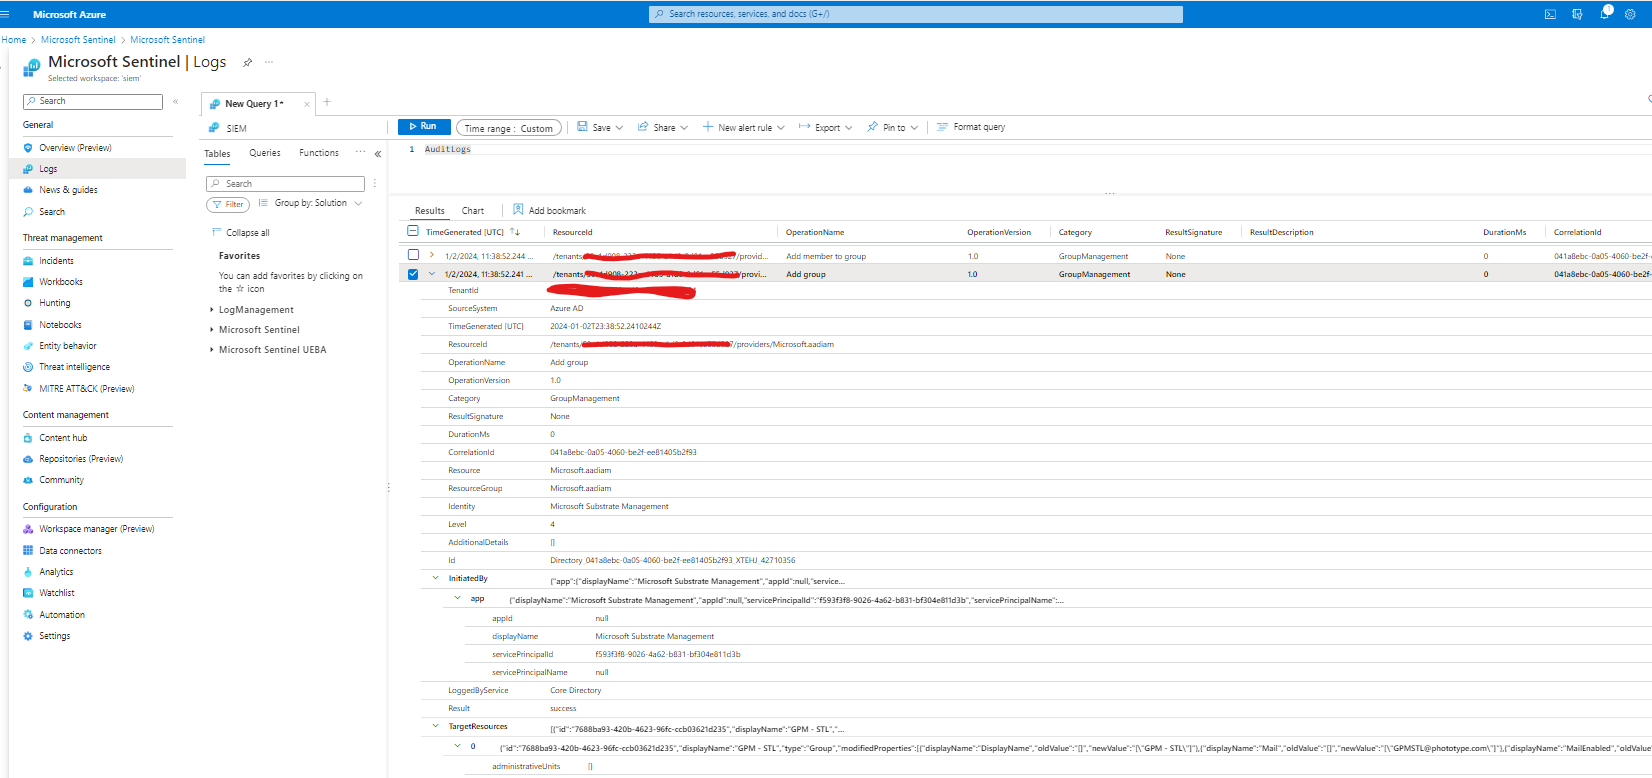
Task: Expand the Microsoft Sentinel UEBA group
Action: click(x=212, y=350)
